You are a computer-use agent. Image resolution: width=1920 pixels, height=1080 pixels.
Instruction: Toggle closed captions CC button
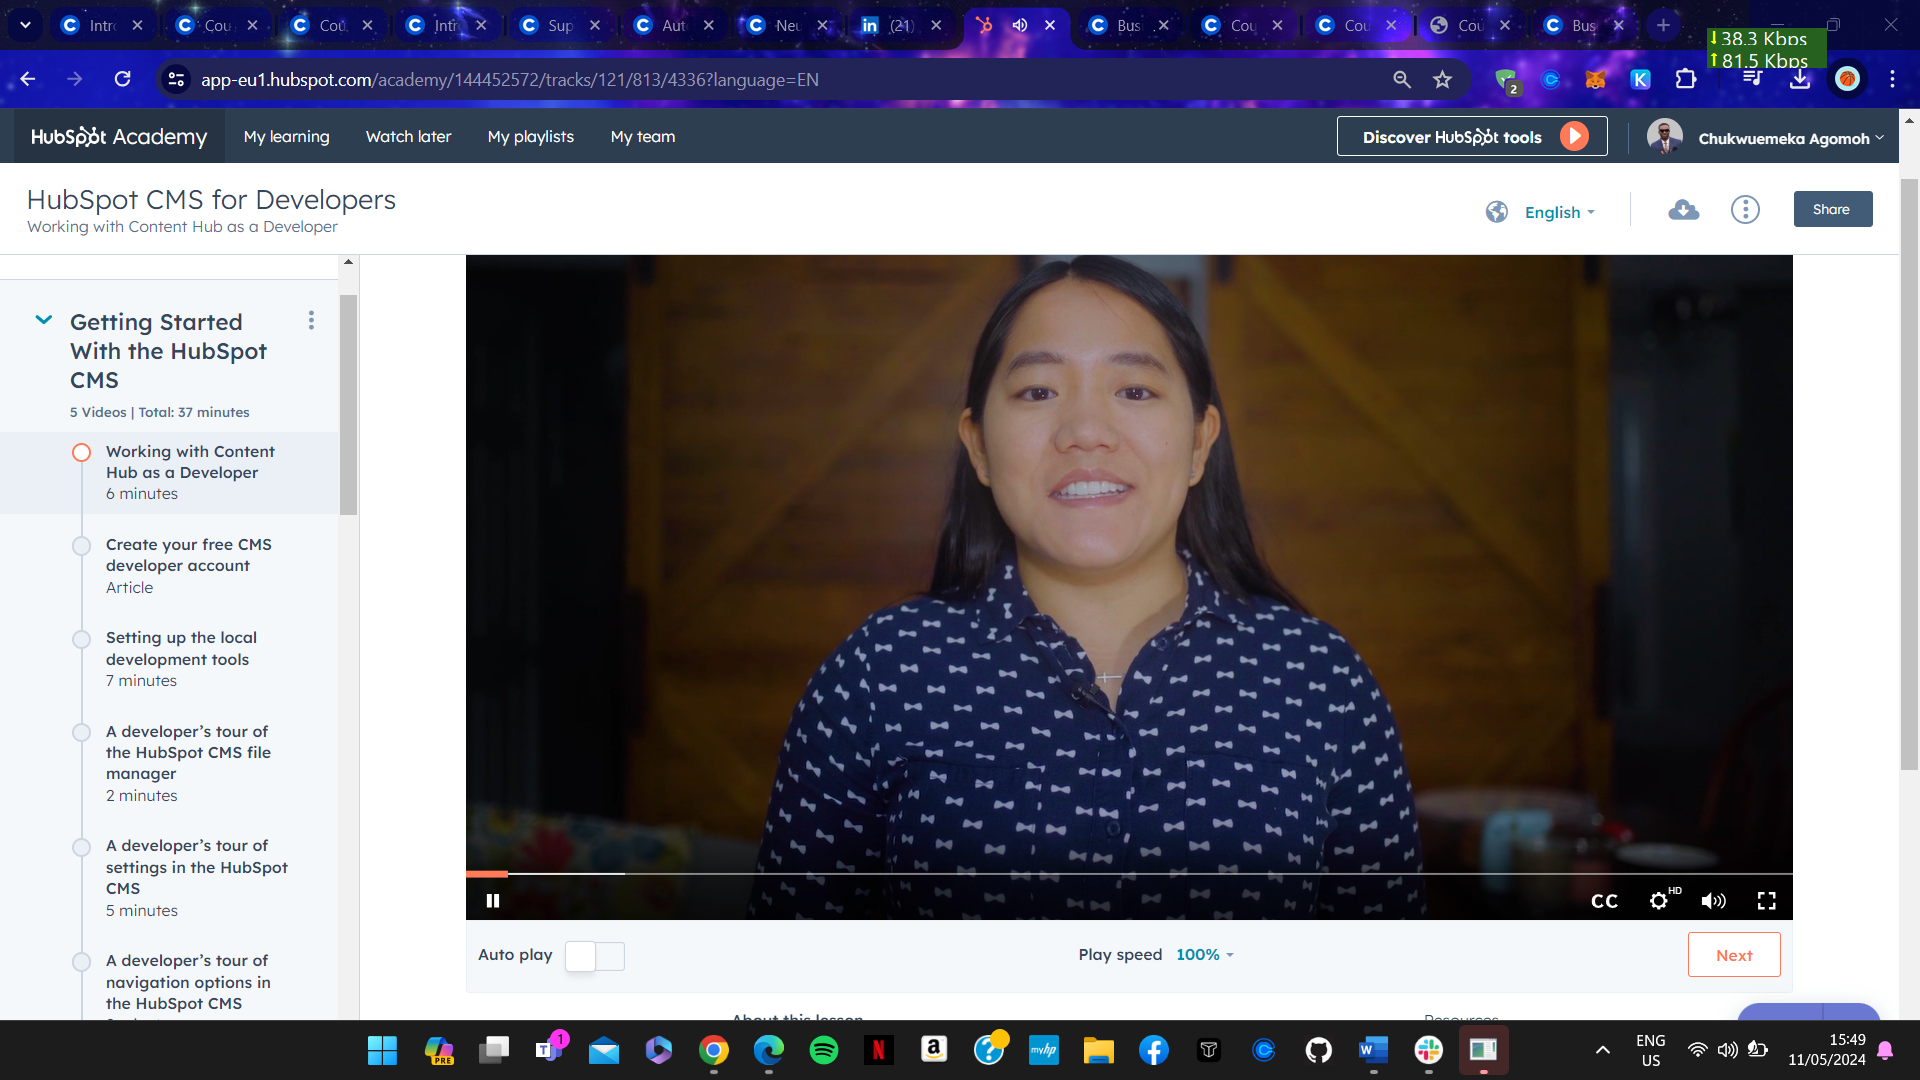pos(1604,901)
